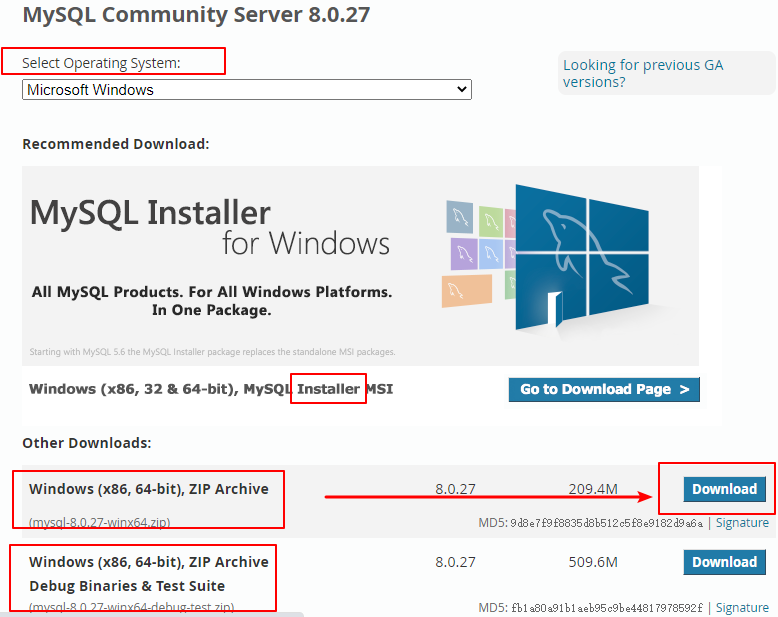Click version 8.0.27 in the first ZIP row
This screenshot has width=778, height=617.
coord(455,490)
